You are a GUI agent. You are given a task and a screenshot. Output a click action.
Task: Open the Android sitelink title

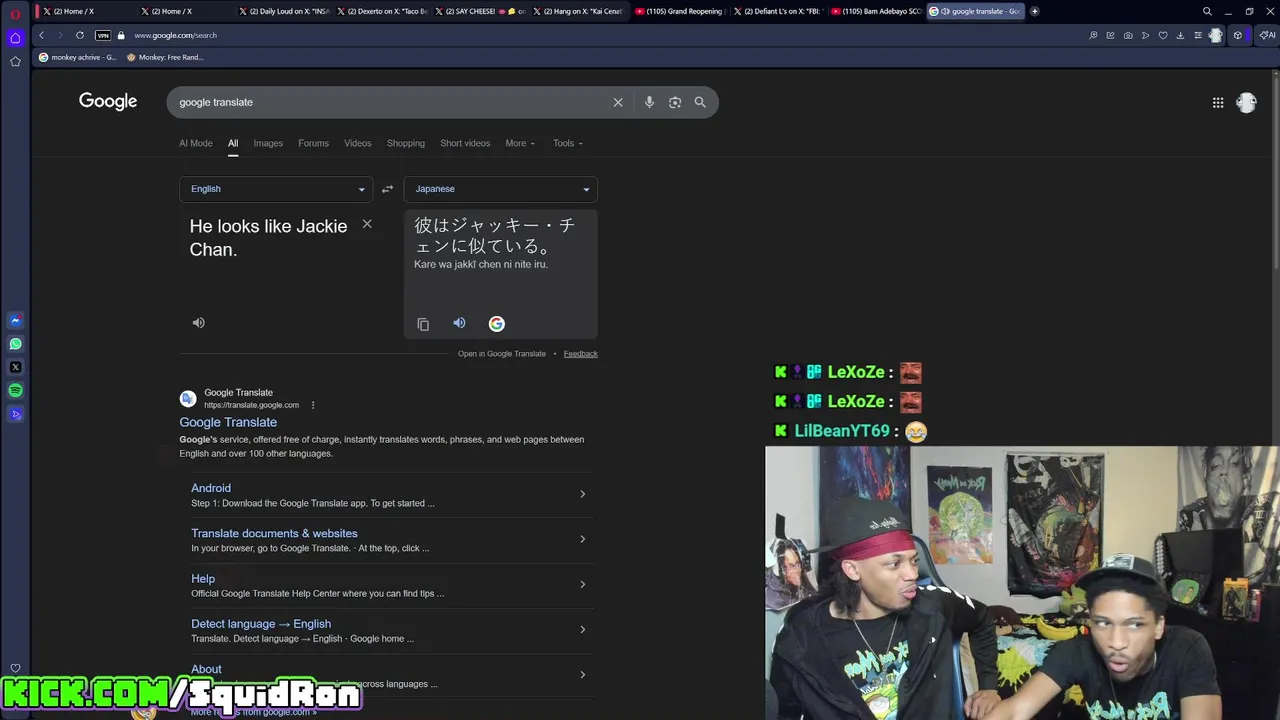211,488
